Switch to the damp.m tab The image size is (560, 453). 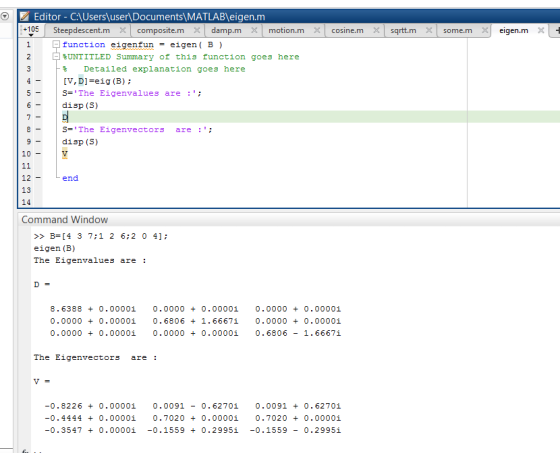pos(226,30)
